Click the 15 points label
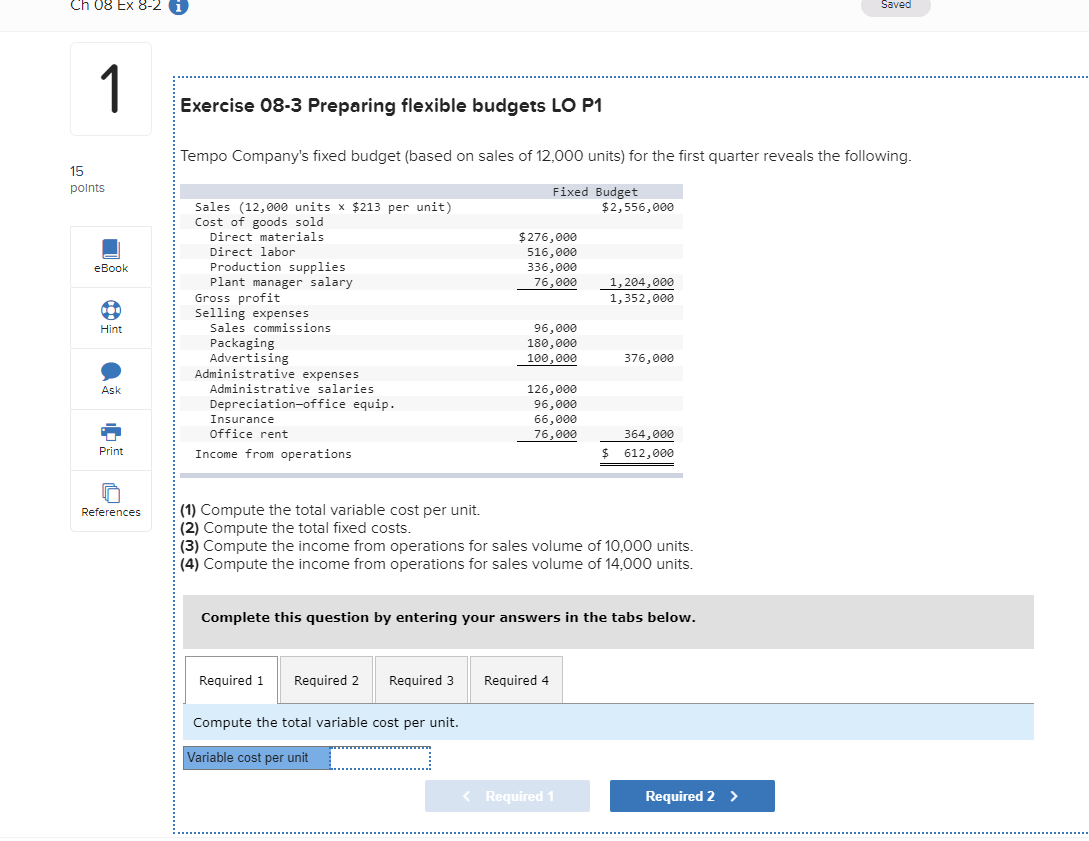The height and width of the screenshot is (841, 1089). tap(87, 178)
